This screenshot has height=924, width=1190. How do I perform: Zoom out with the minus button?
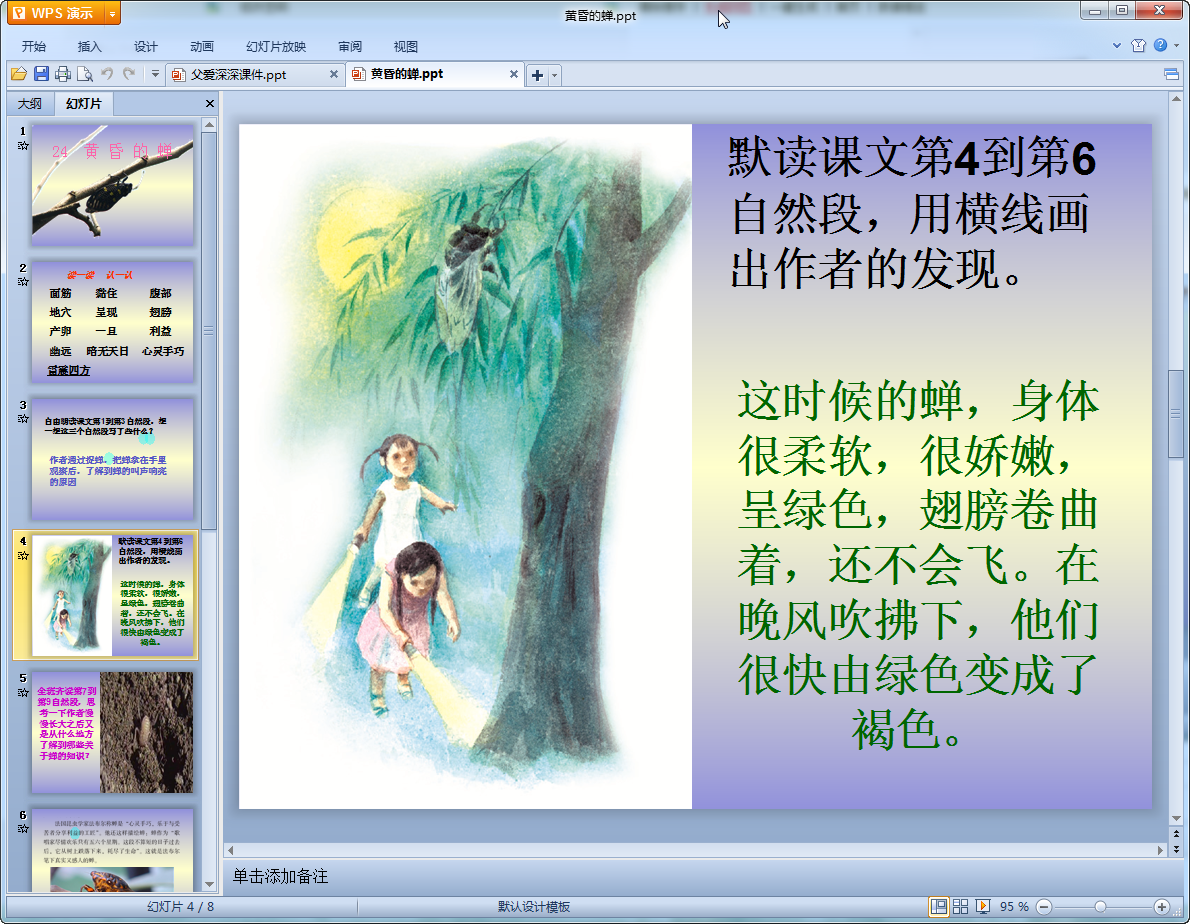(1044, 907)
